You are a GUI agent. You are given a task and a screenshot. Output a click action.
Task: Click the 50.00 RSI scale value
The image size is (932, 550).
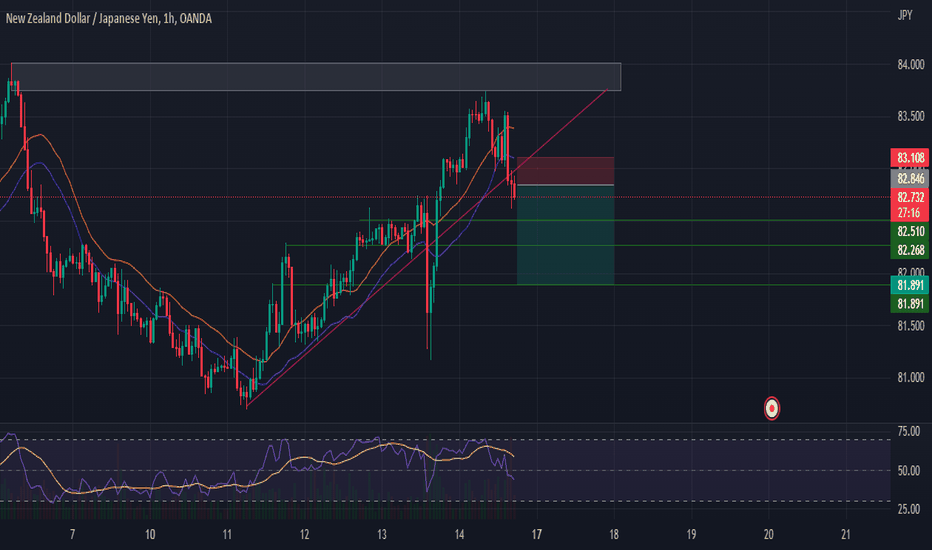click(908, 471)
